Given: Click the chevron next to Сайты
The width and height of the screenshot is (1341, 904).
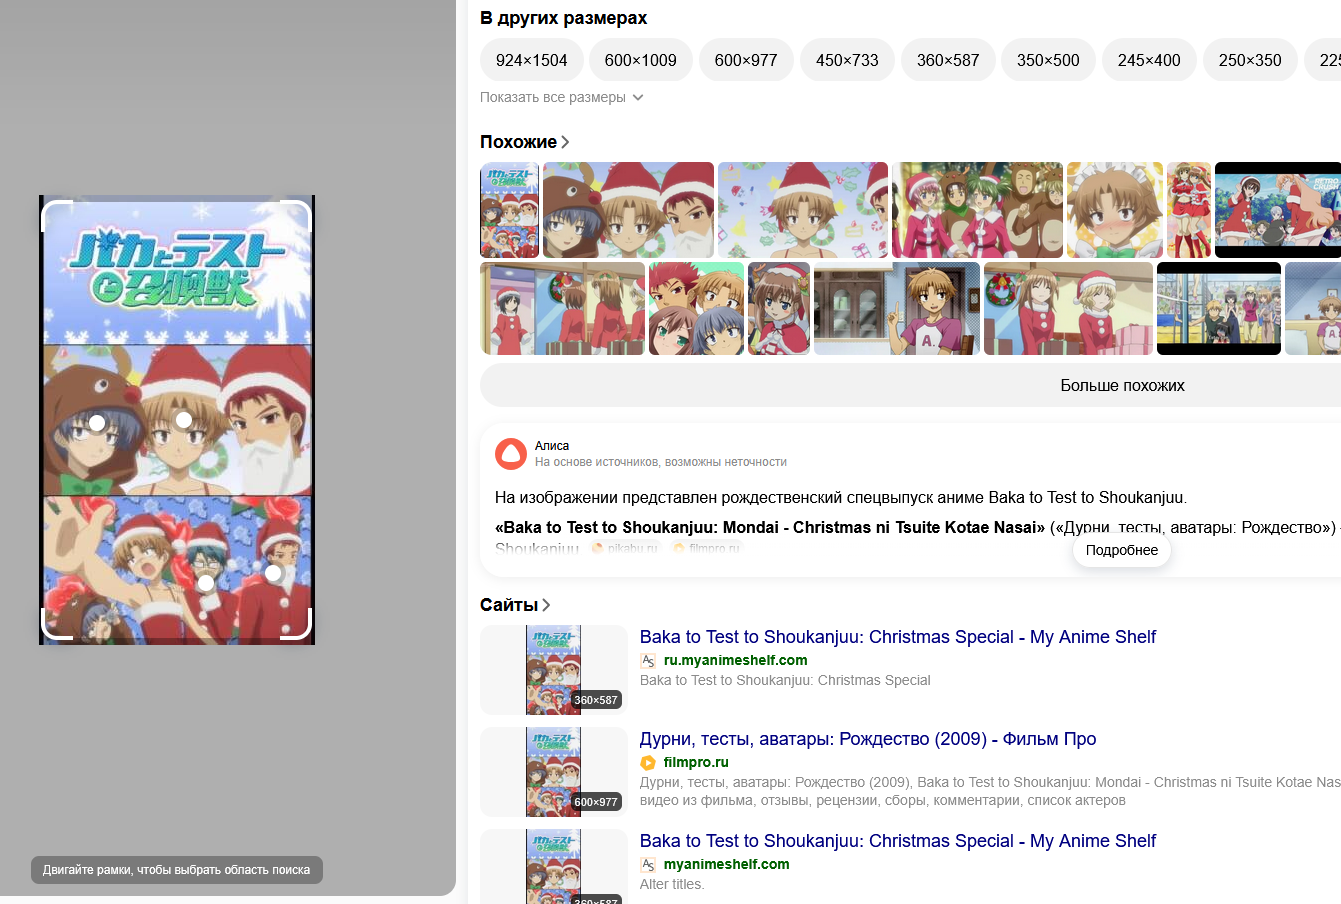Looking at the screenshot, I should coord(546,605).
